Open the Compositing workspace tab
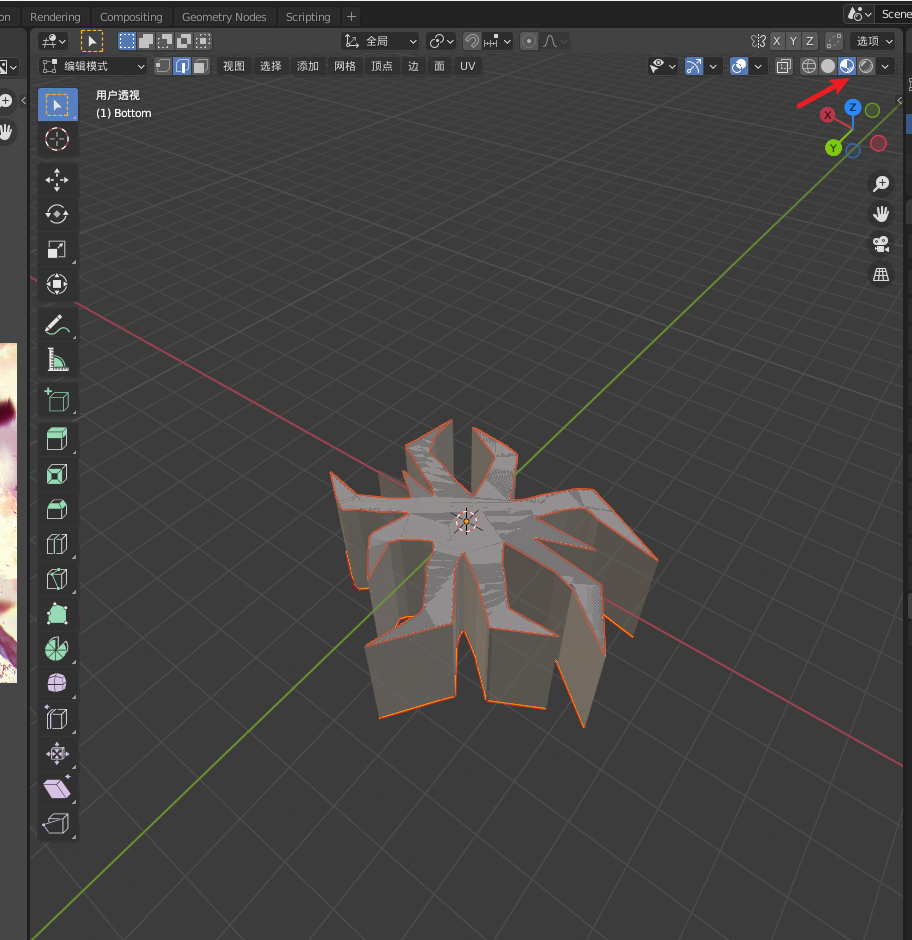The image size is (912, 940). (x=131, y=17)
